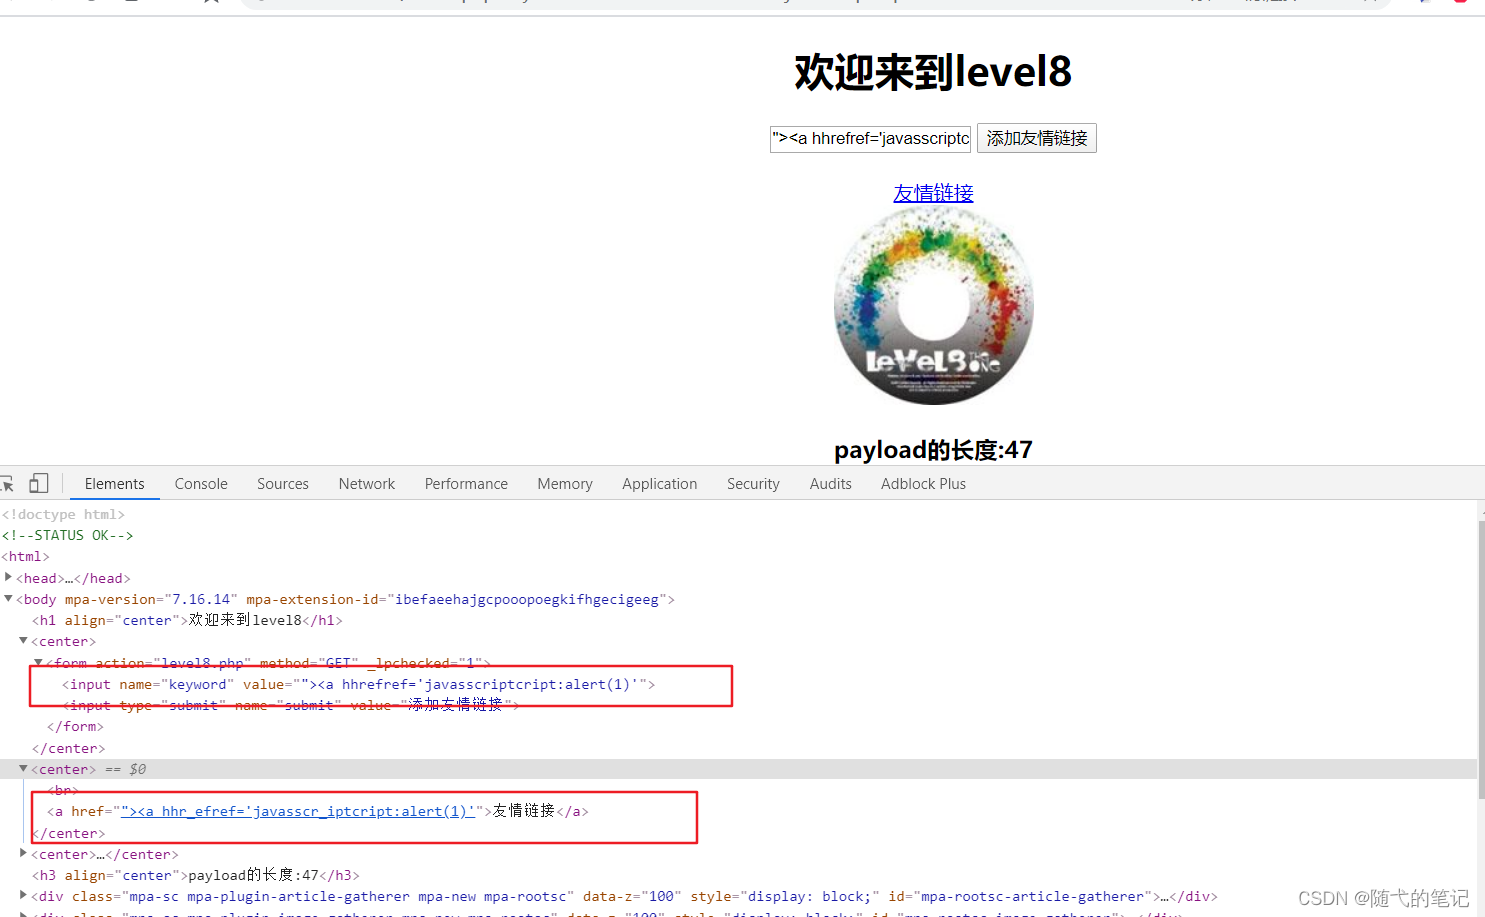
Task: Open the Security panel
Action: [753, 483]
